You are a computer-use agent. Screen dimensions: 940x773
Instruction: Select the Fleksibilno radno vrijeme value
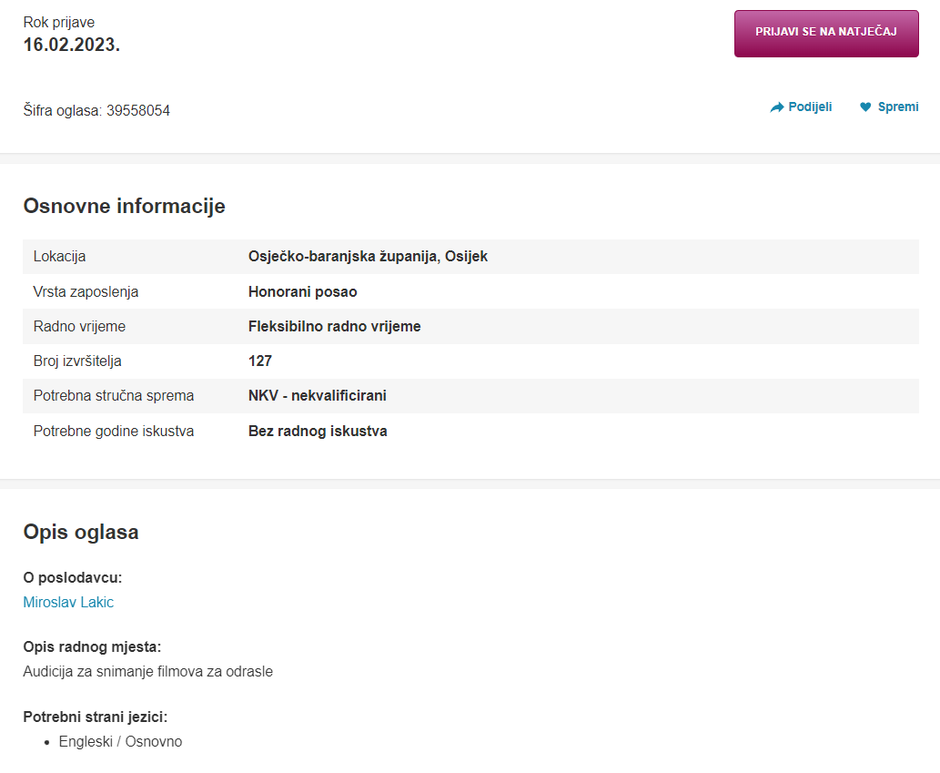(x=334, y=326)
